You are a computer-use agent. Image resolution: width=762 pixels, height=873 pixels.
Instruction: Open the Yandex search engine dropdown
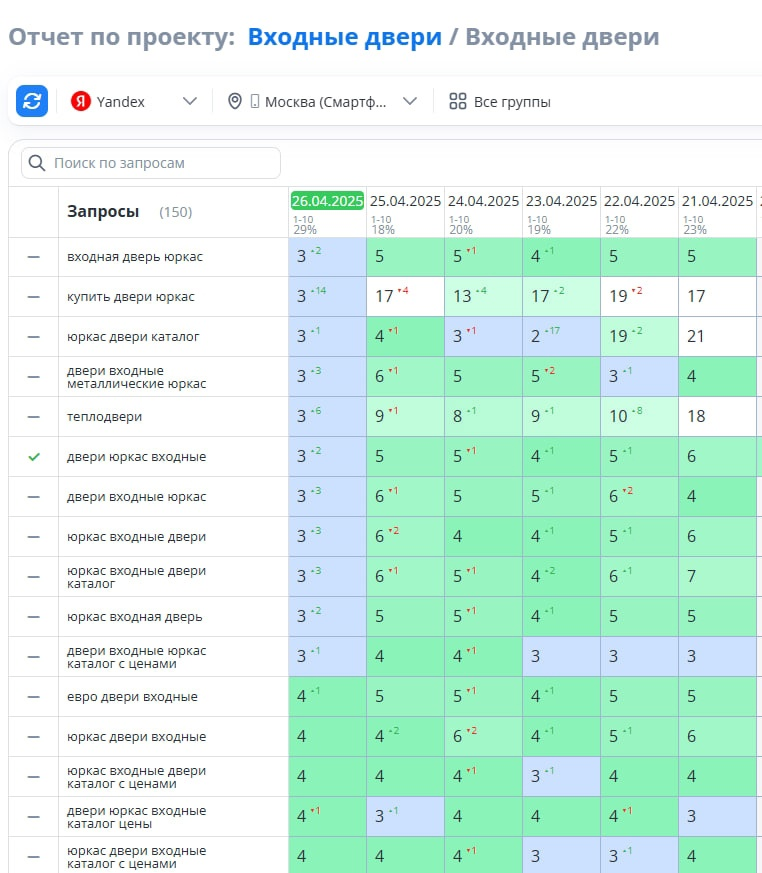coord(134,101)
